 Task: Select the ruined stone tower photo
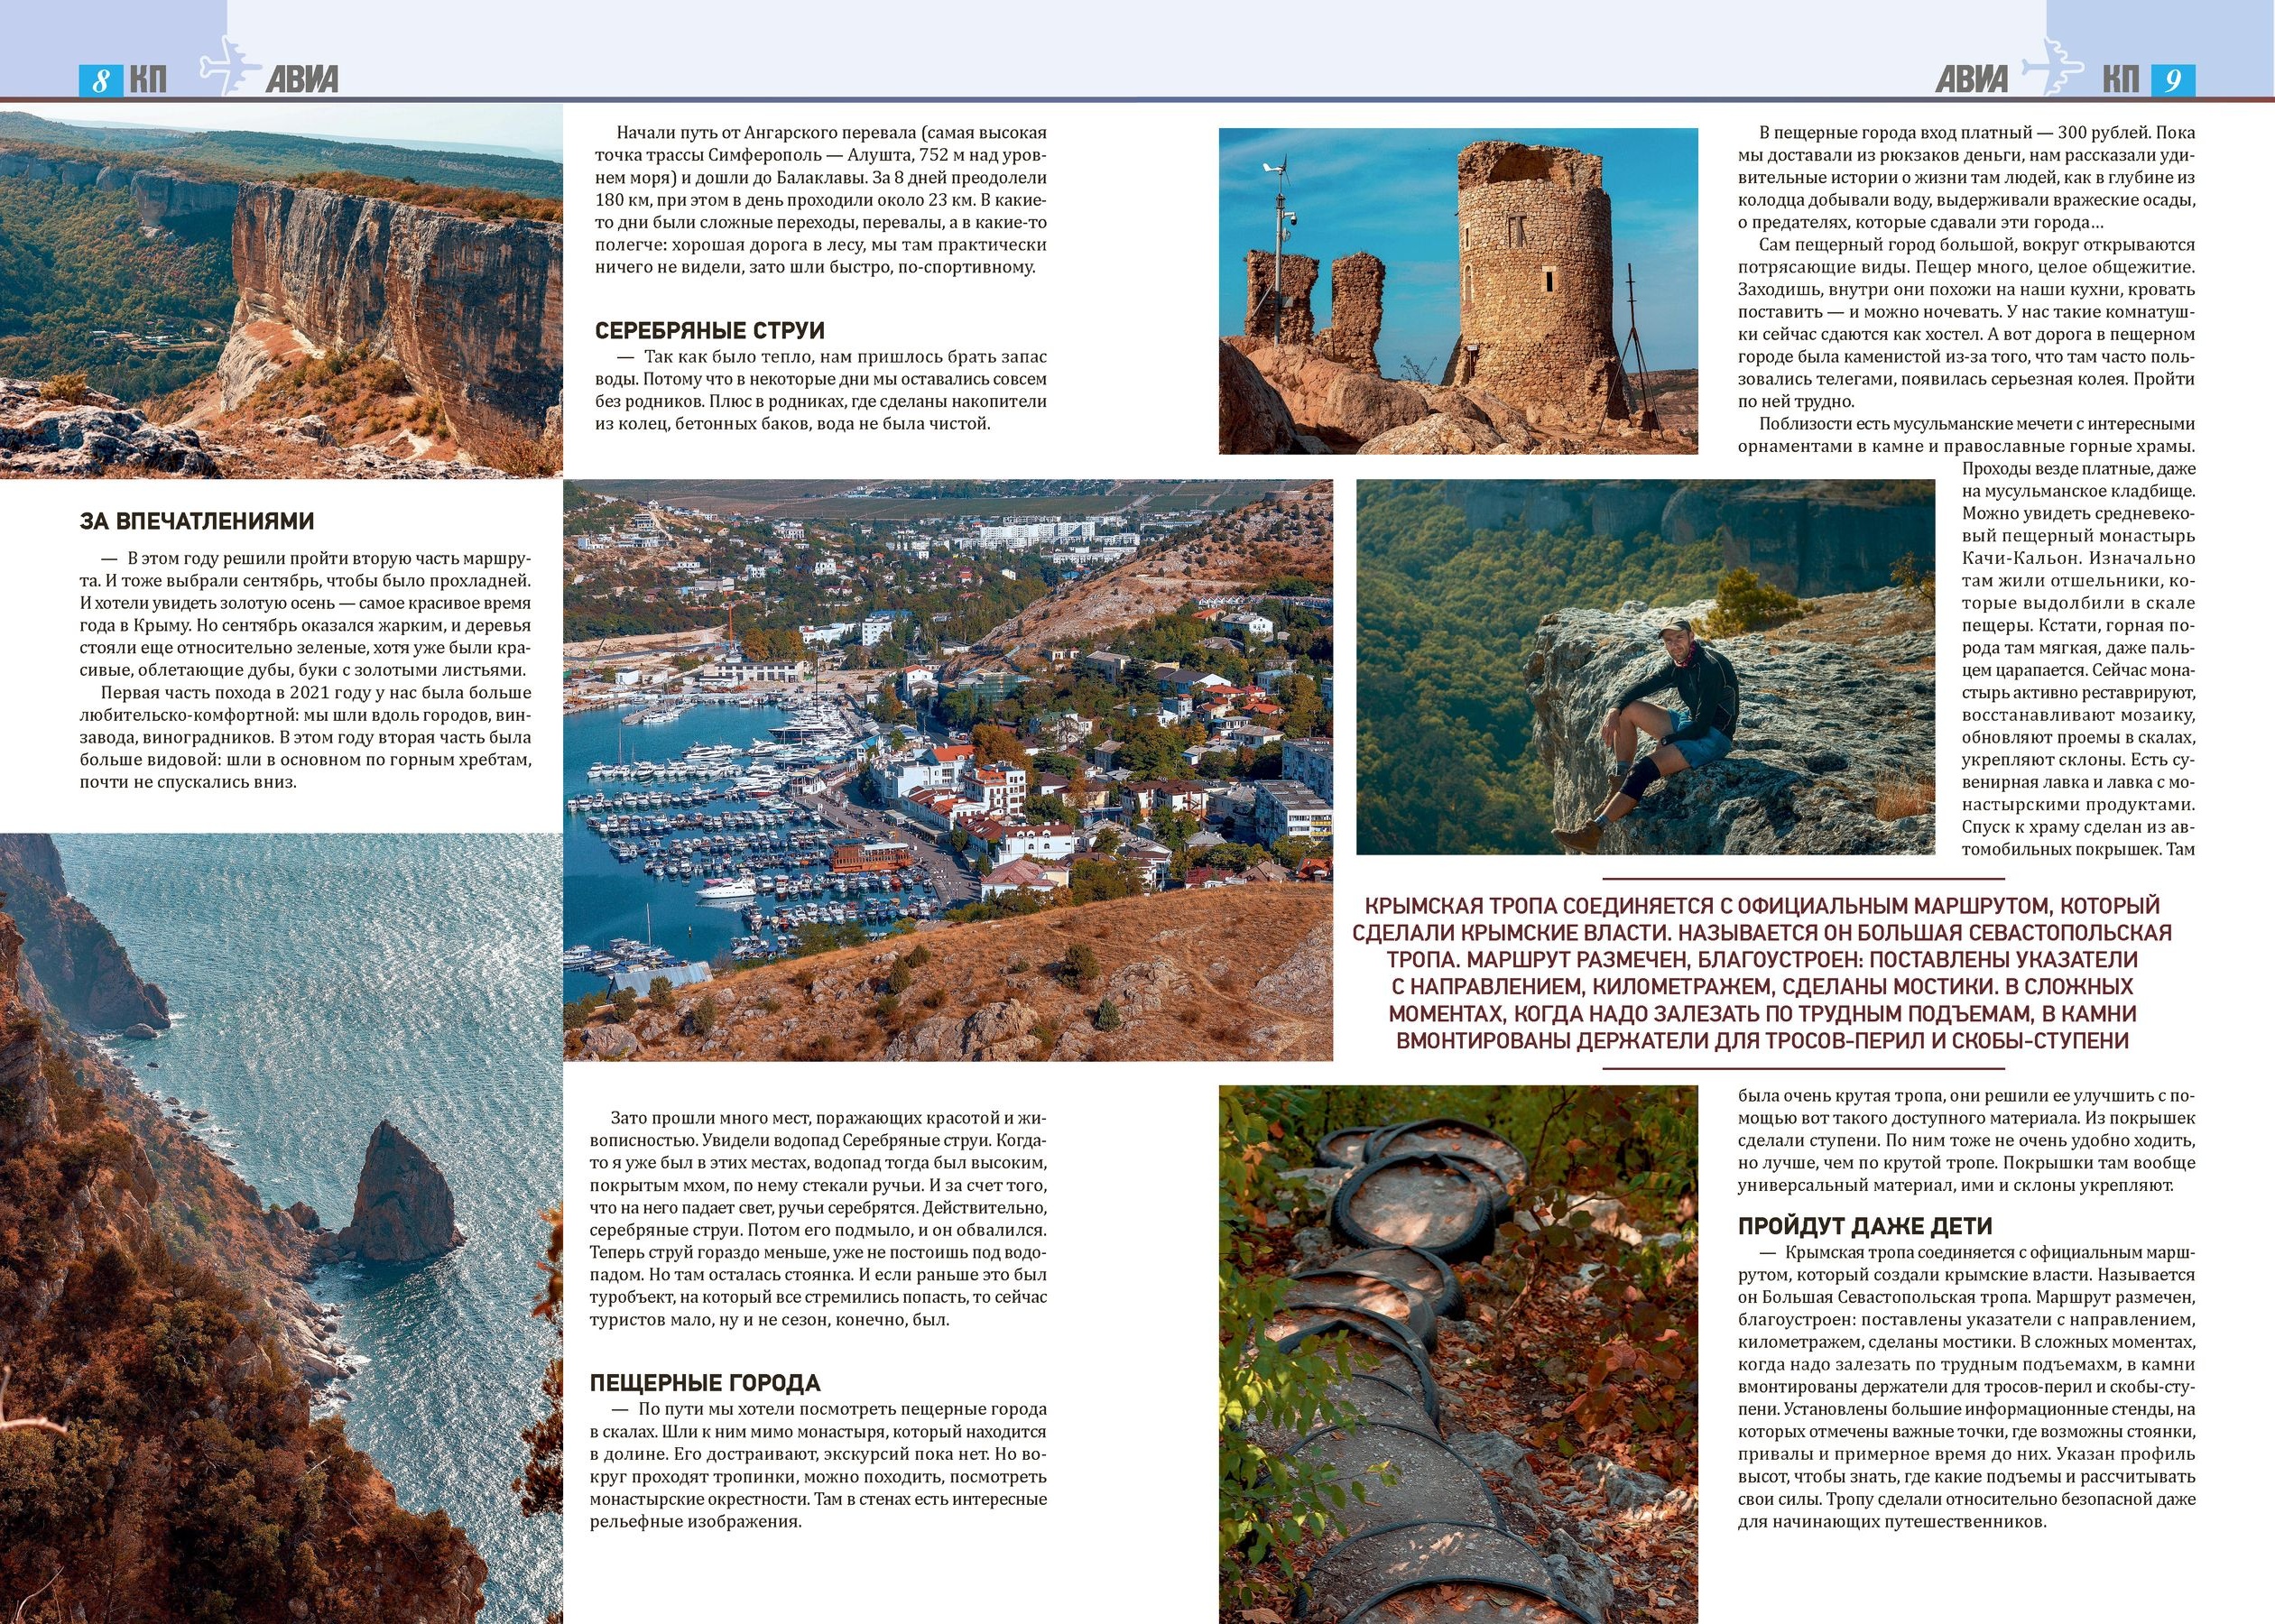click(x=1457, y=291)
